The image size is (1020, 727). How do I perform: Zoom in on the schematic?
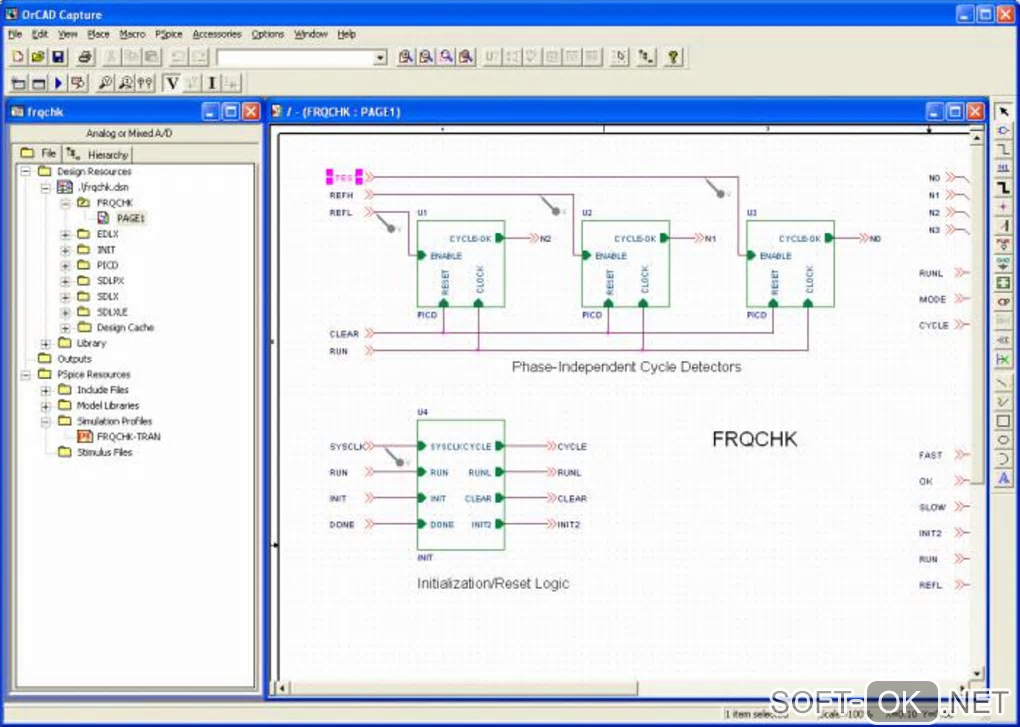pyautogui.click(x=406, y=57)
